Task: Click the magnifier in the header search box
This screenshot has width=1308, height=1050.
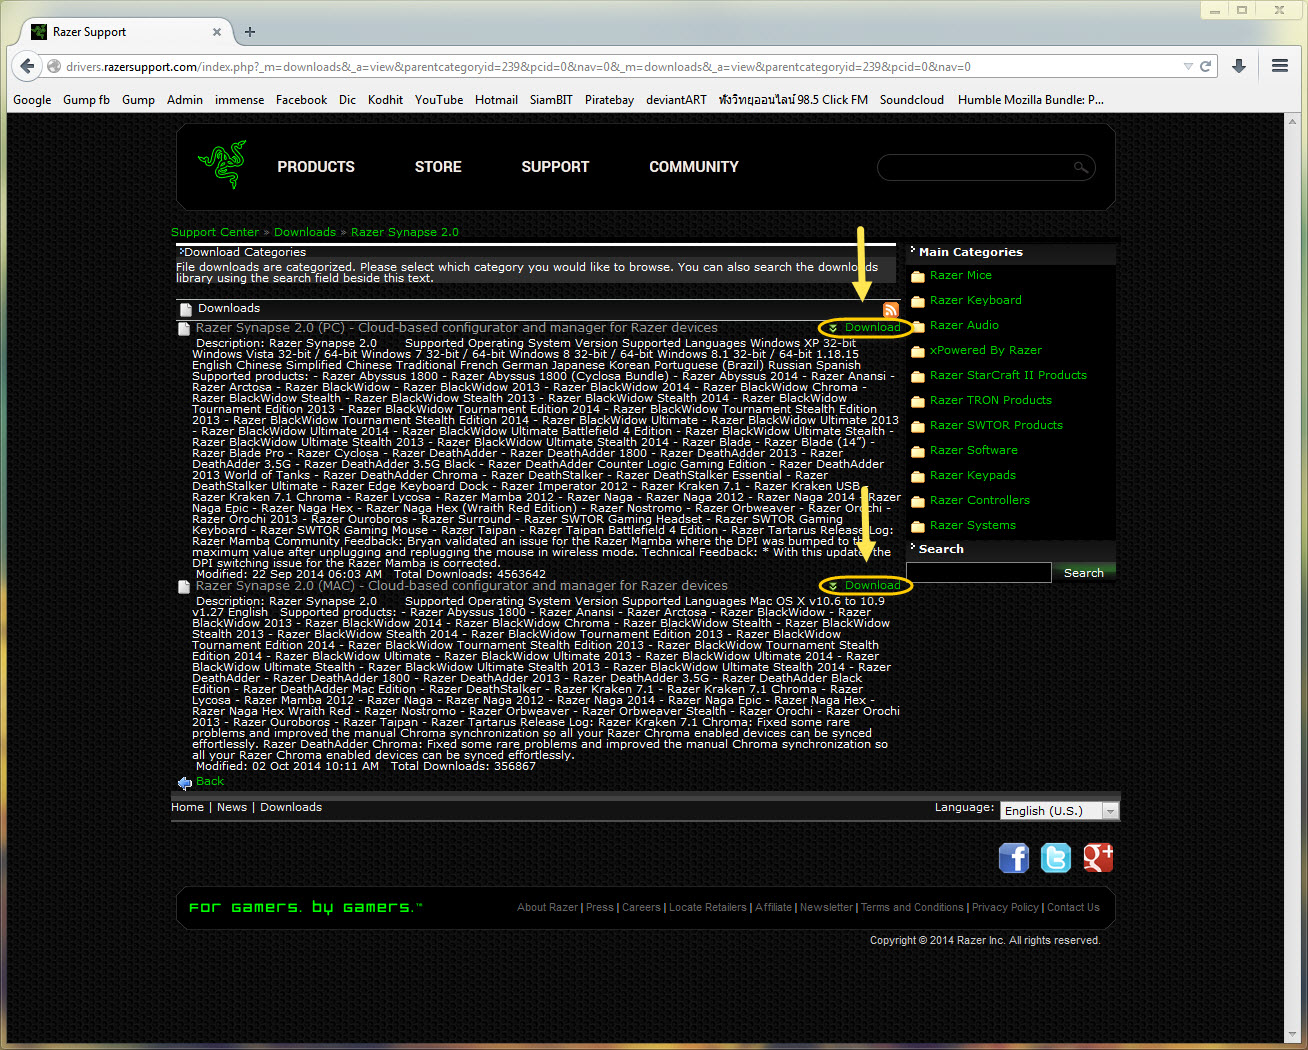Action: click(1080, 167)
